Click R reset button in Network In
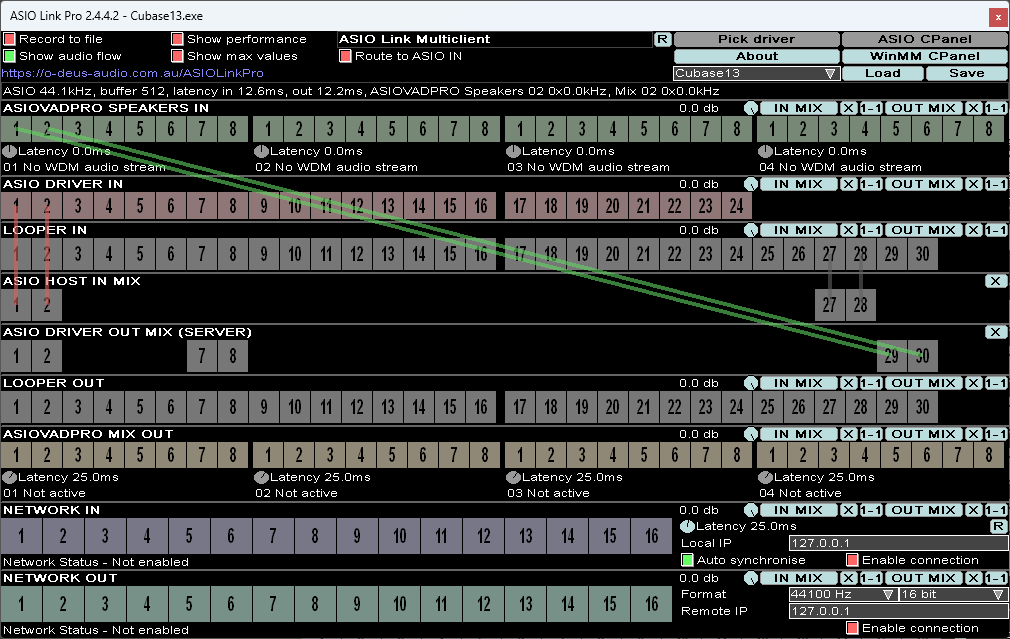The width and height of the screenshot is (1010, 639). pyautogui.click(x=998, y=526)
